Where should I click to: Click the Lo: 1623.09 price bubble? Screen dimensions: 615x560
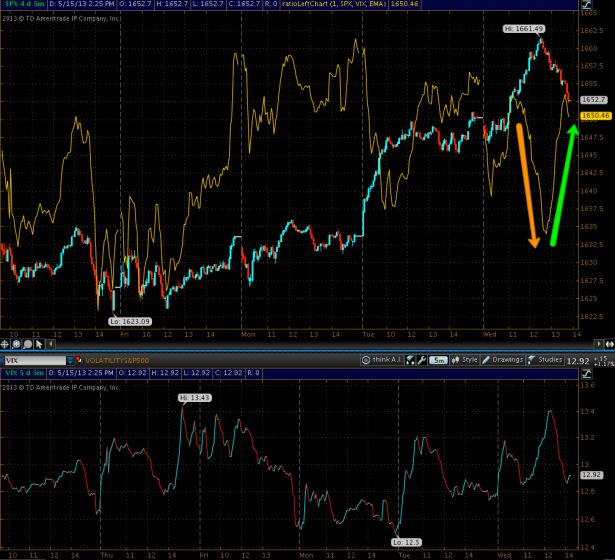pos(130,320)
